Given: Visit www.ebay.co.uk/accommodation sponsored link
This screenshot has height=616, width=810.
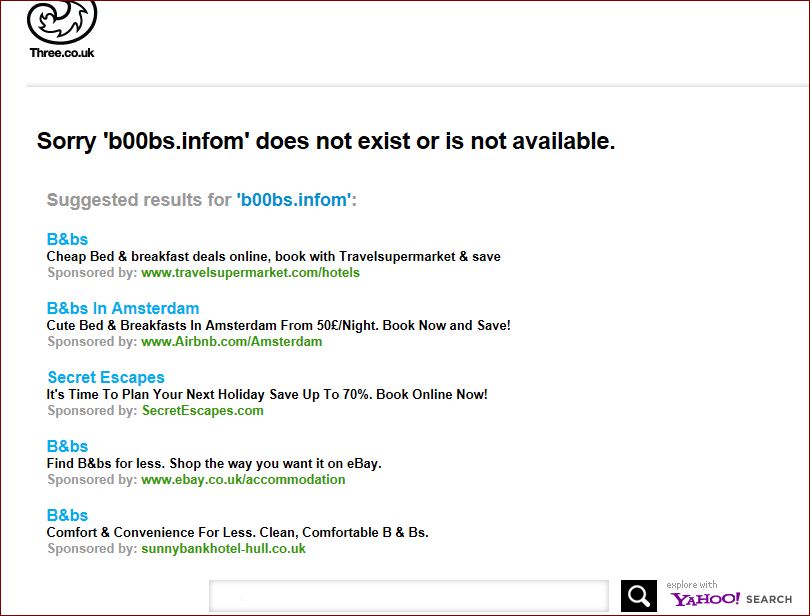Looking at the screenshot, I should (243, 480).
